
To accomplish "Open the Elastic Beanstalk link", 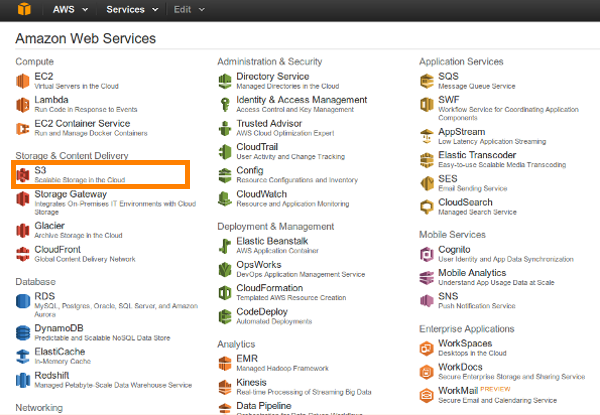I will point(272,241).
